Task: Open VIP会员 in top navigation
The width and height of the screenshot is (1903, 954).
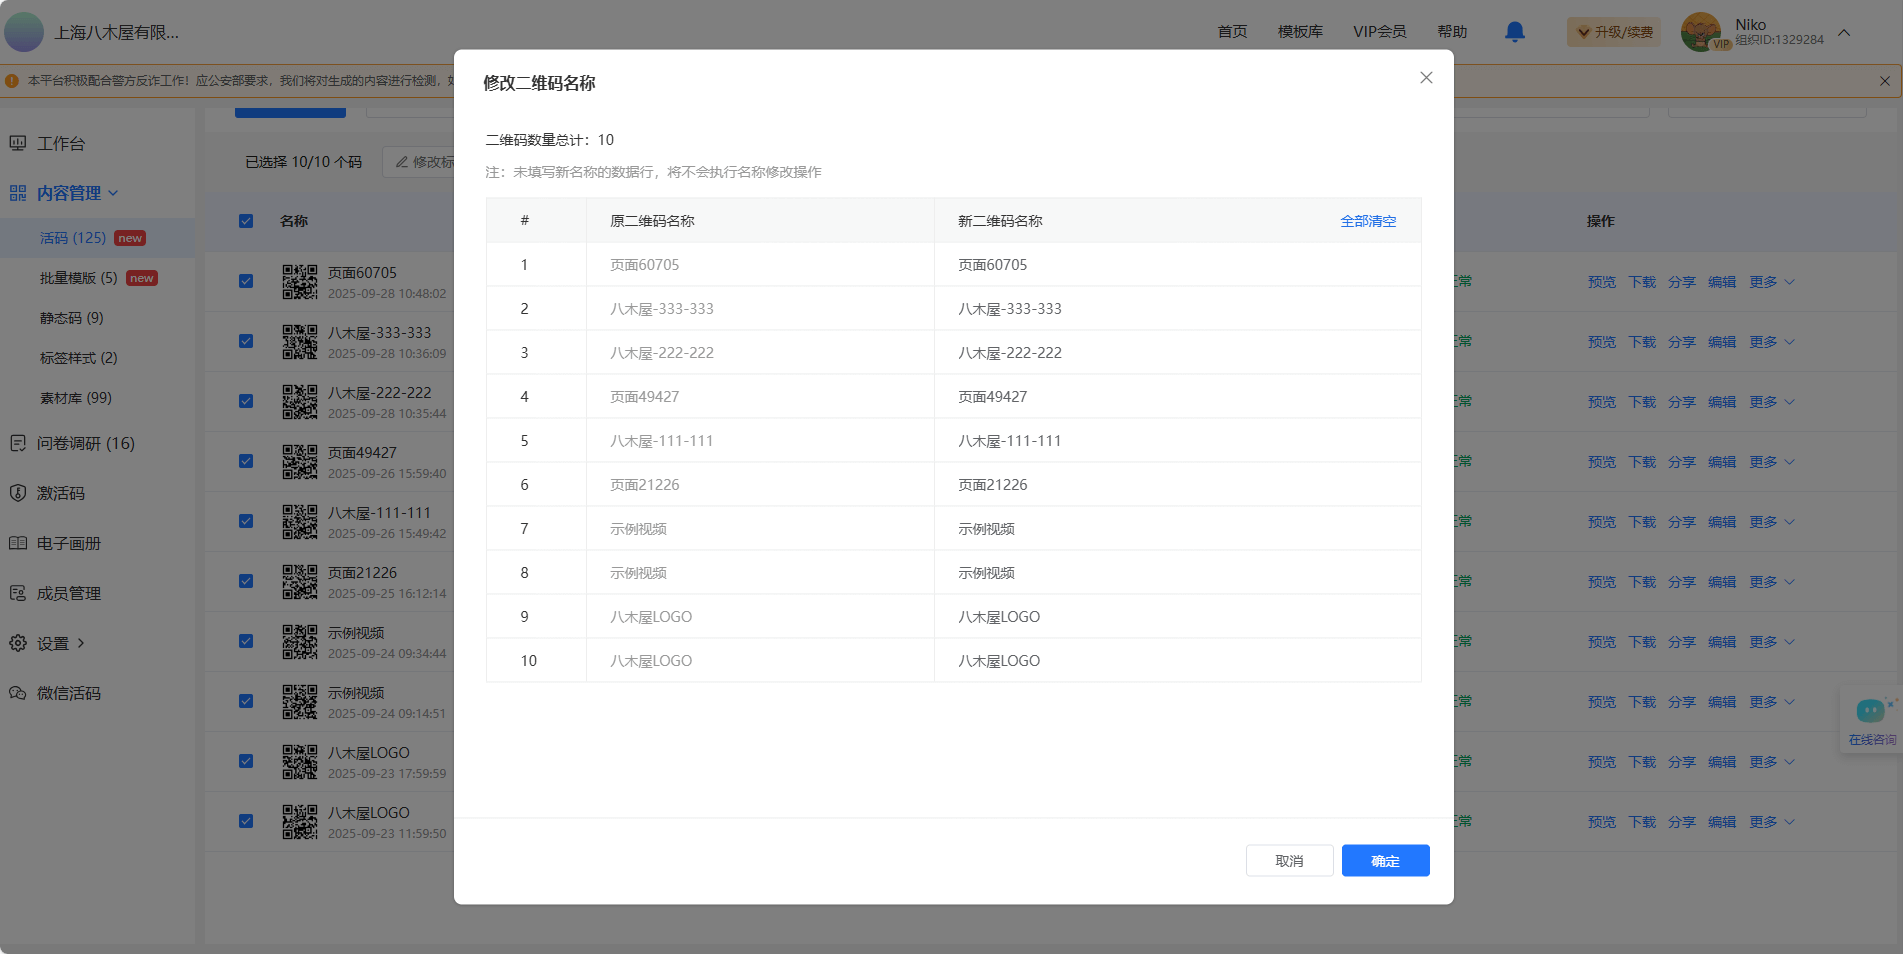Action: (1379, 32)
